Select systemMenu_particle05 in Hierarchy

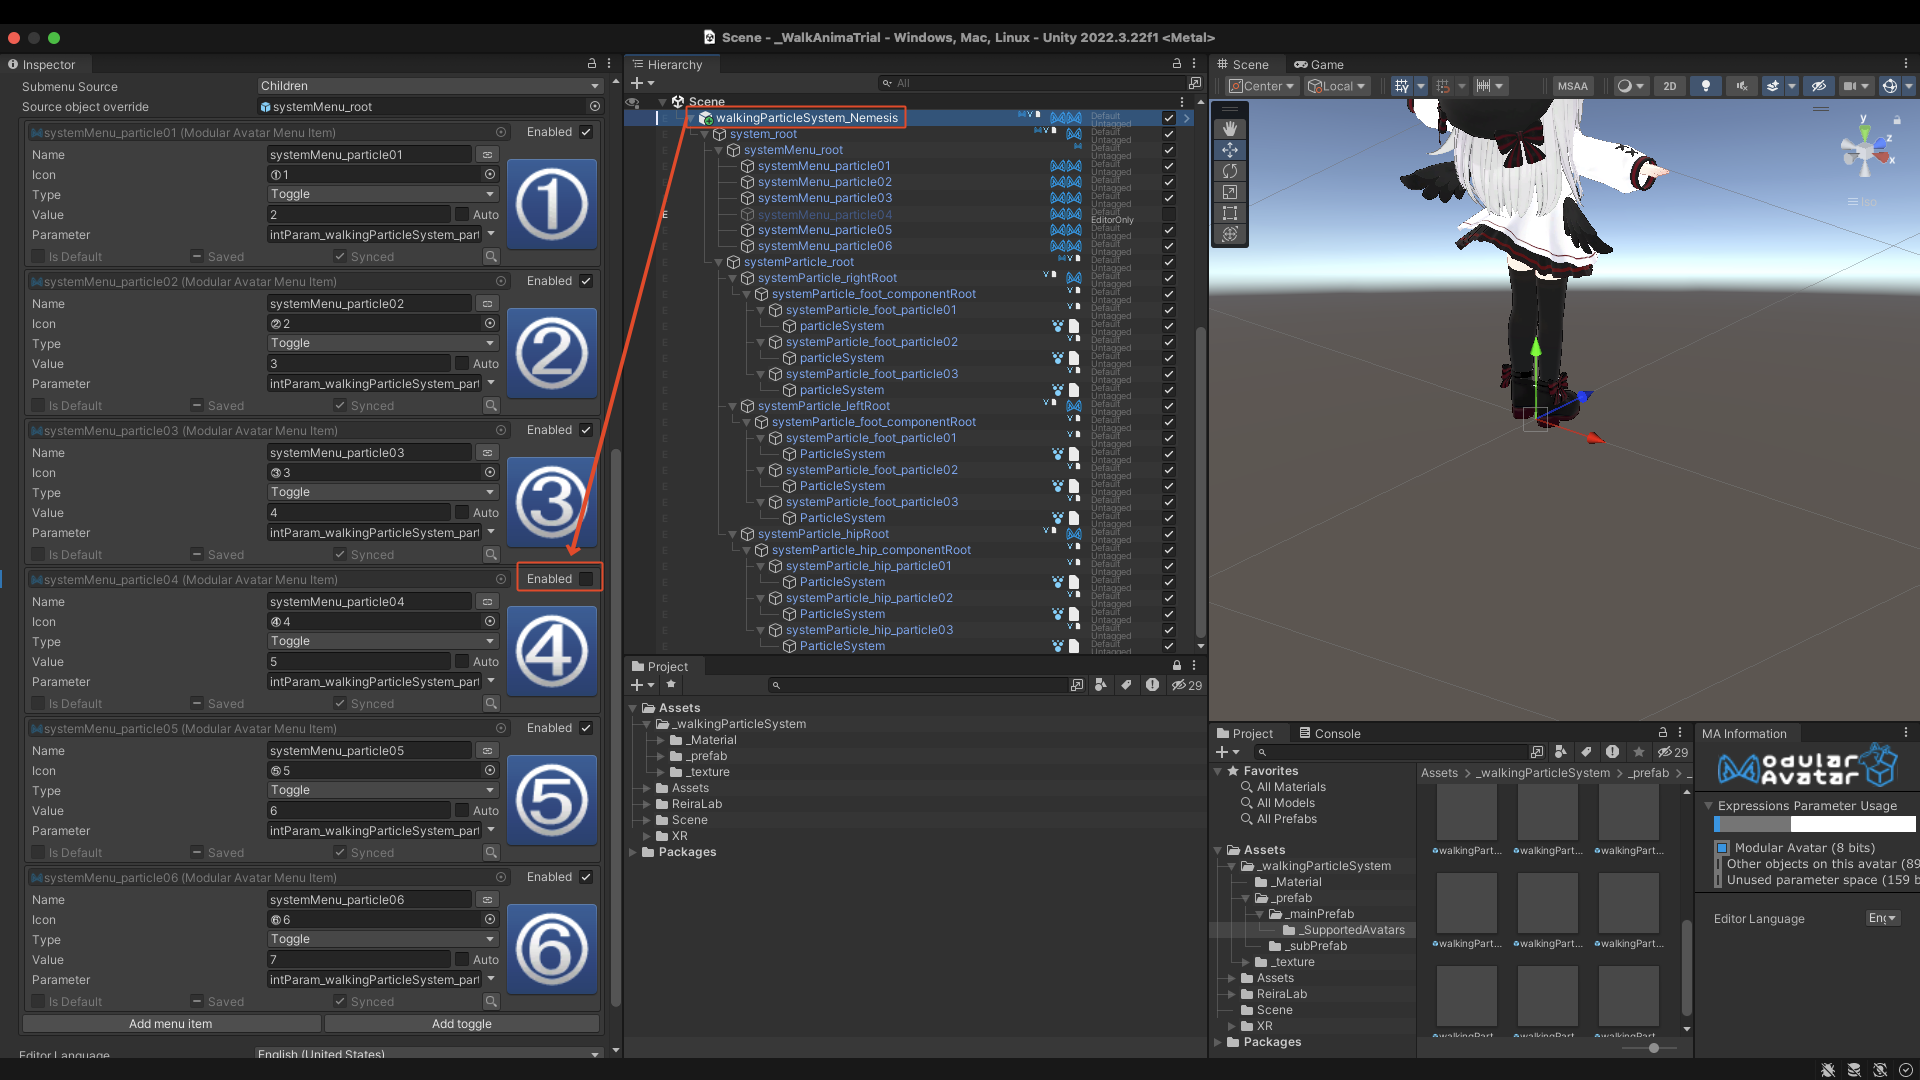824,230
